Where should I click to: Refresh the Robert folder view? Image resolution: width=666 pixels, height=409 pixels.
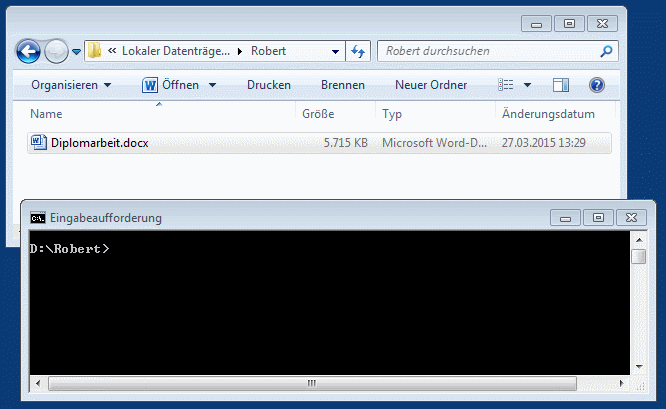(x=358, y=51)
